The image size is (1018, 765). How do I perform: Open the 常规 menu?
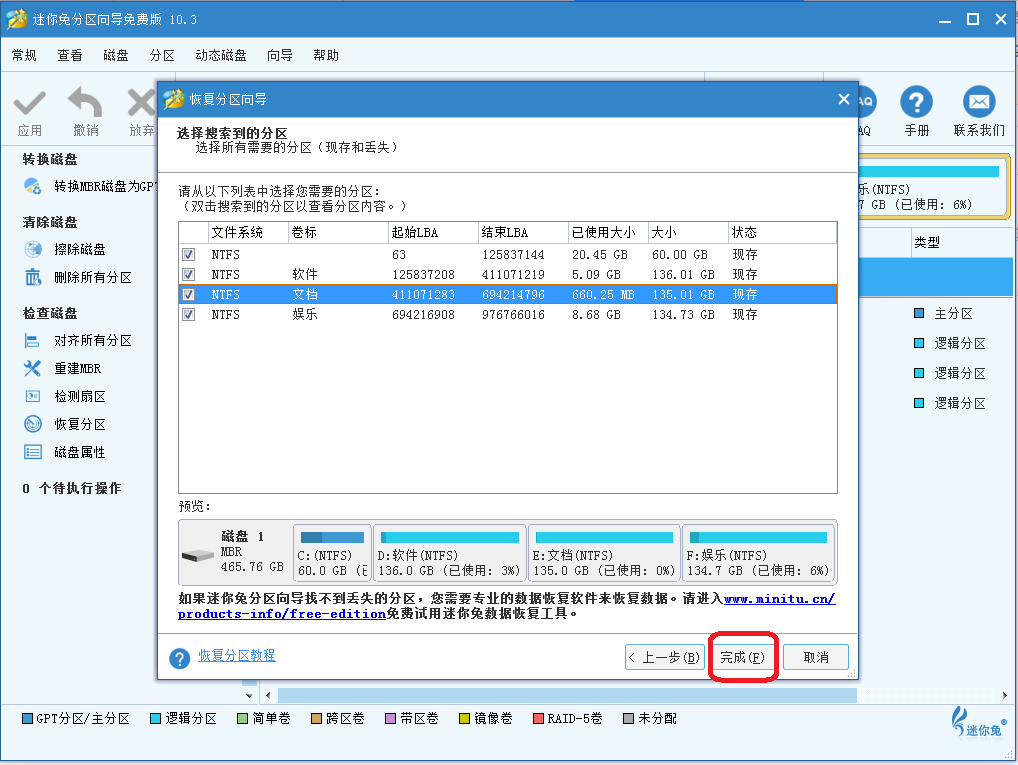click(x=24, y=55)
